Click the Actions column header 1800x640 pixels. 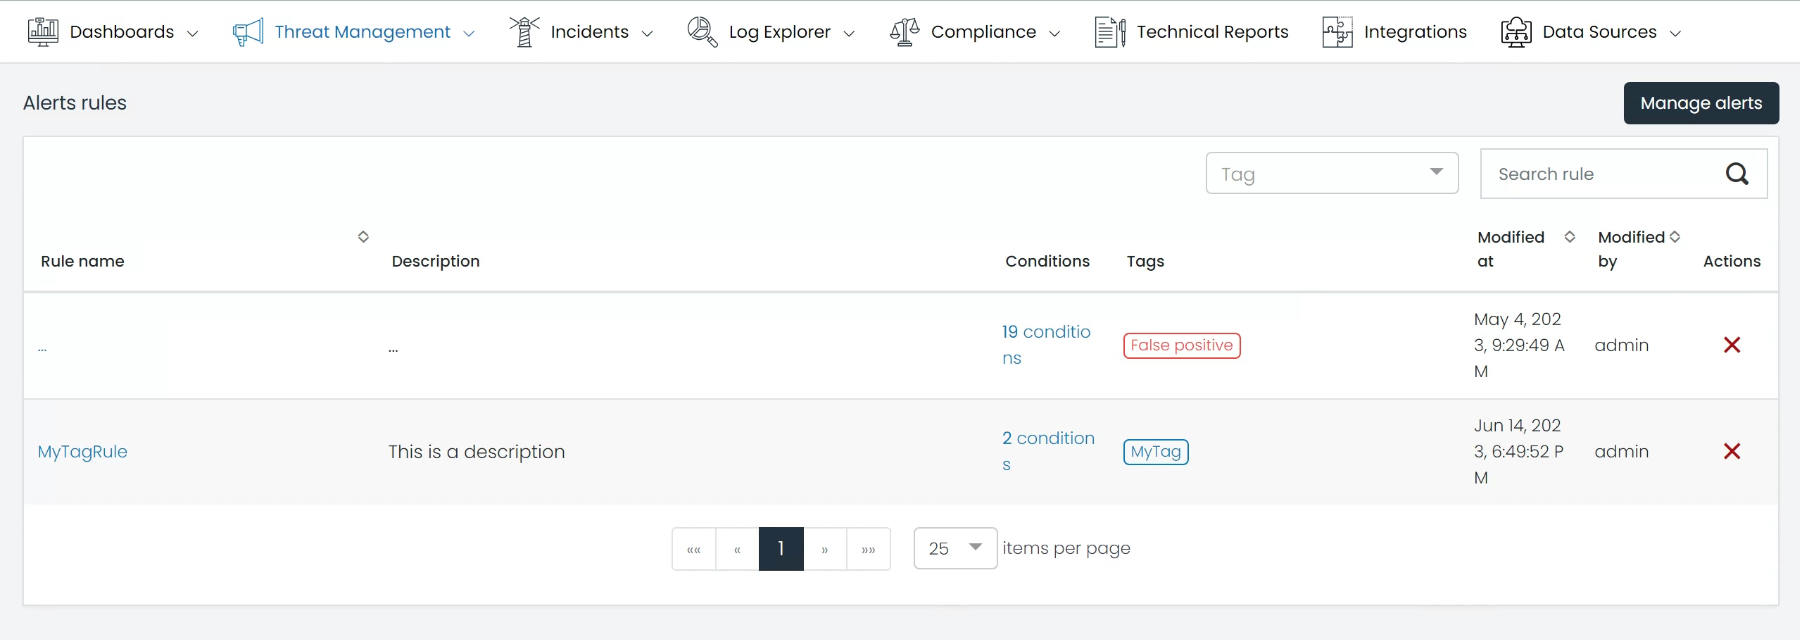(1732, 261)
